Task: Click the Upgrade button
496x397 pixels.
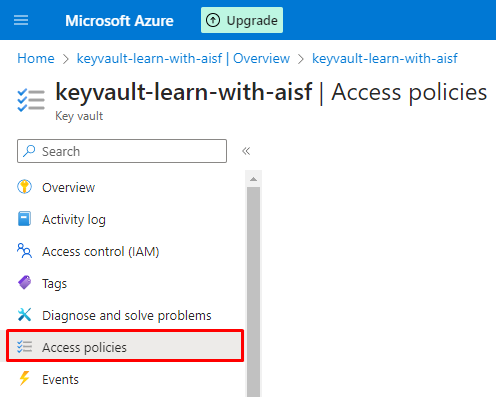Action: tap(242, 20)
